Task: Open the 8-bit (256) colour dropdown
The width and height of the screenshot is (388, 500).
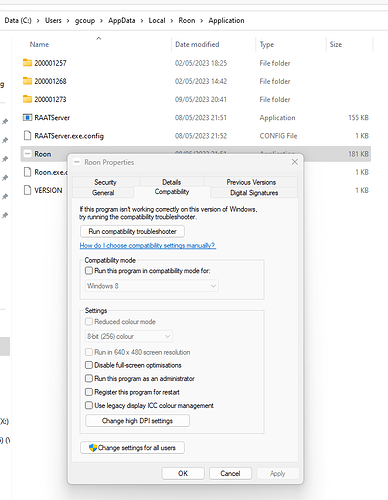Action: coord(129,336)
